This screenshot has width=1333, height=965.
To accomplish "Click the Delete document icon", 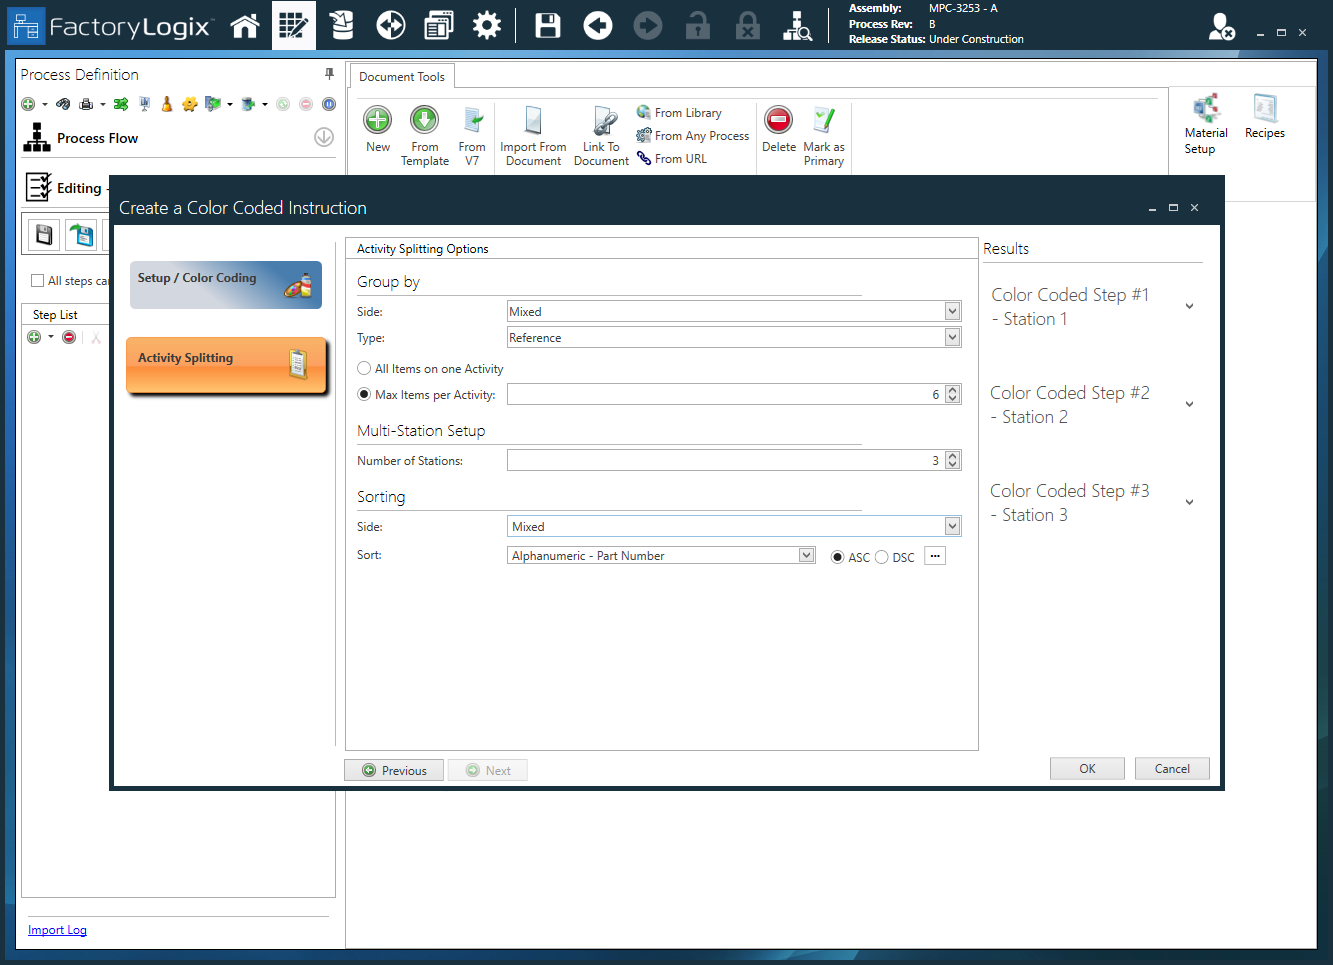I will click(x=778, y=121).
